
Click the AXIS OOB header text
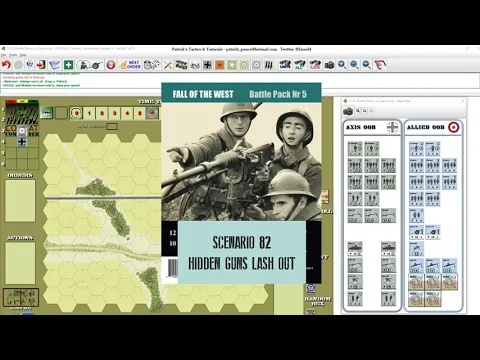(x=361, y=127)
